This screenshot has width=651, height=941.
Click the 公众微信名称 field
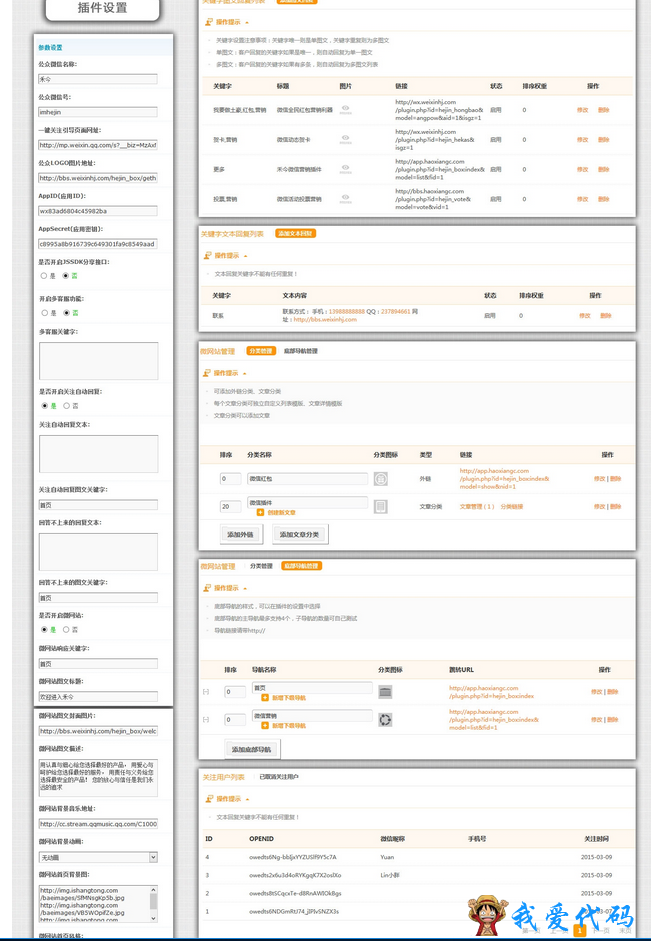[x=98, y=79]
